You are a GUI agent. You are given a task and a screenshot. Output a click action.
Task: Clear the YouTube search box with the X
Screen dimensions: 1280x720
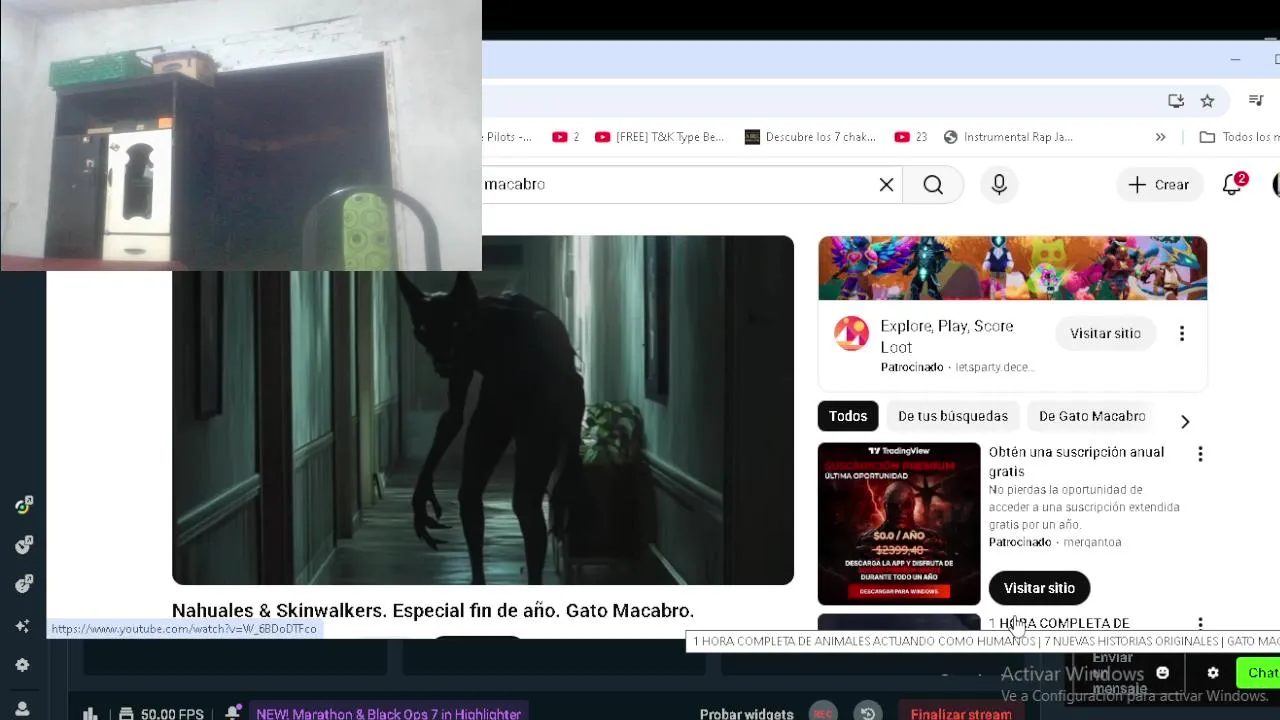[x=886, y=185]
